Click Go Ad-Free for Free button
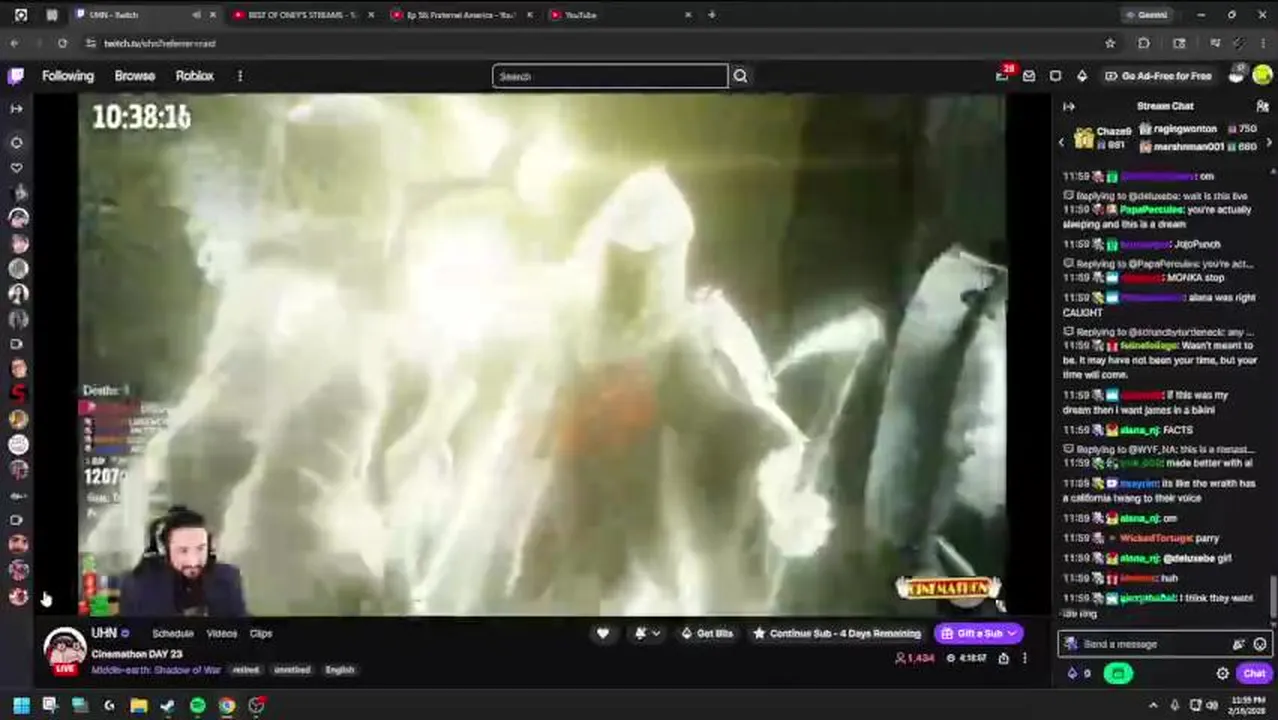The width and height of the screenshot is (1278, 720). coord(1157,76)
